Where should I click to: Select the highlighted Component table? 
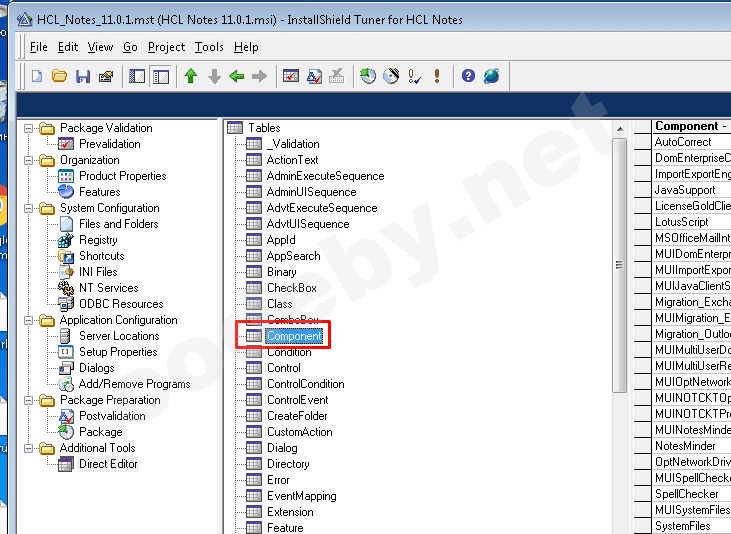point(294,336)
